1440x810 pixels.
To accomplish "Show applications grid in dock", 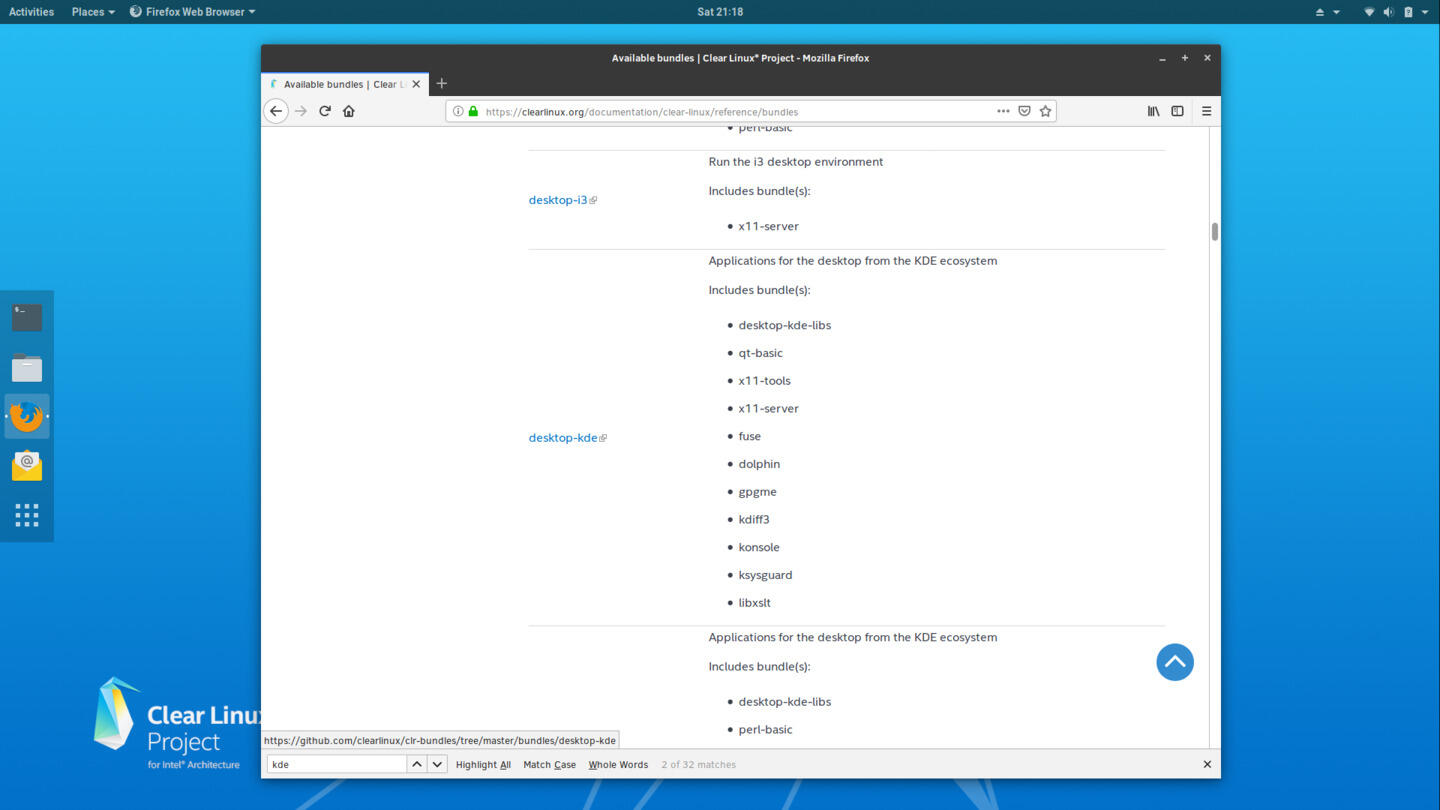I will (27, 515).
